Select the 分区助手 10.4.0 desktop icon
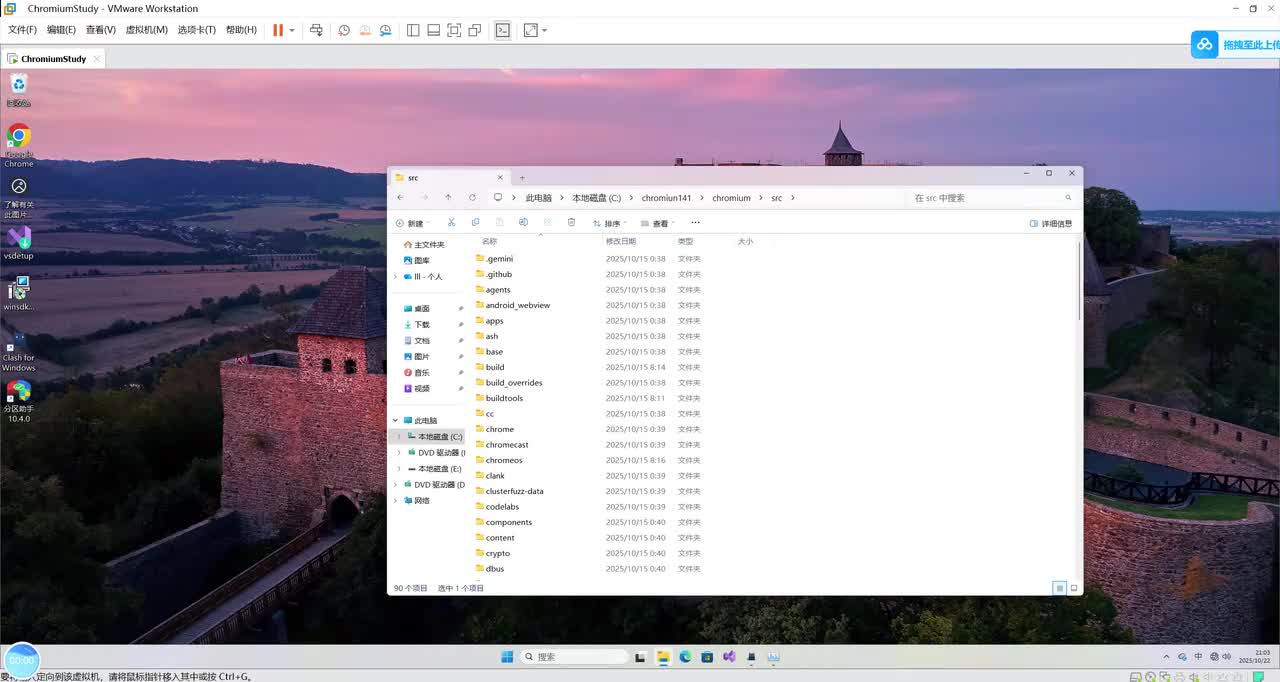The height and width of the screenshot is (682, 1280). coord(18,402)
